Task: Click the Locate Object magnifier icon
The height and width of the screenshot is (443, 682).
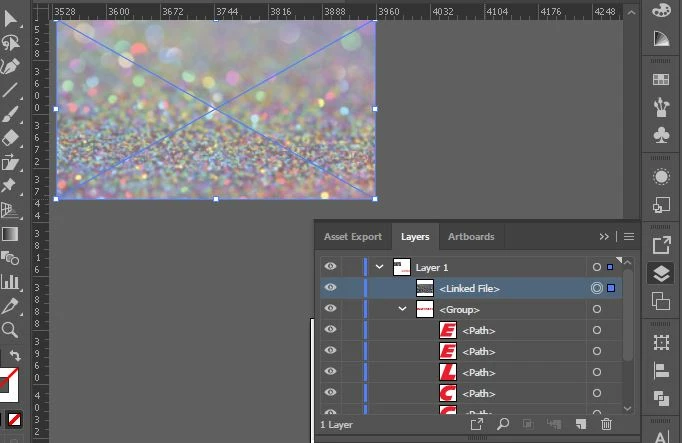Action: coord(503,424)
